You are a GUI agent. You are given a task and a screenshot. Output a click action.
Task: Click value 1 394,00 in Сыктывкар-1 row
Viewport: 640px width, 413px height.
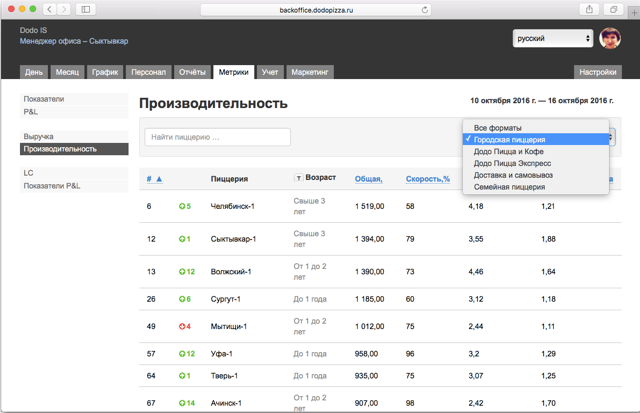(x=369, y=239)
